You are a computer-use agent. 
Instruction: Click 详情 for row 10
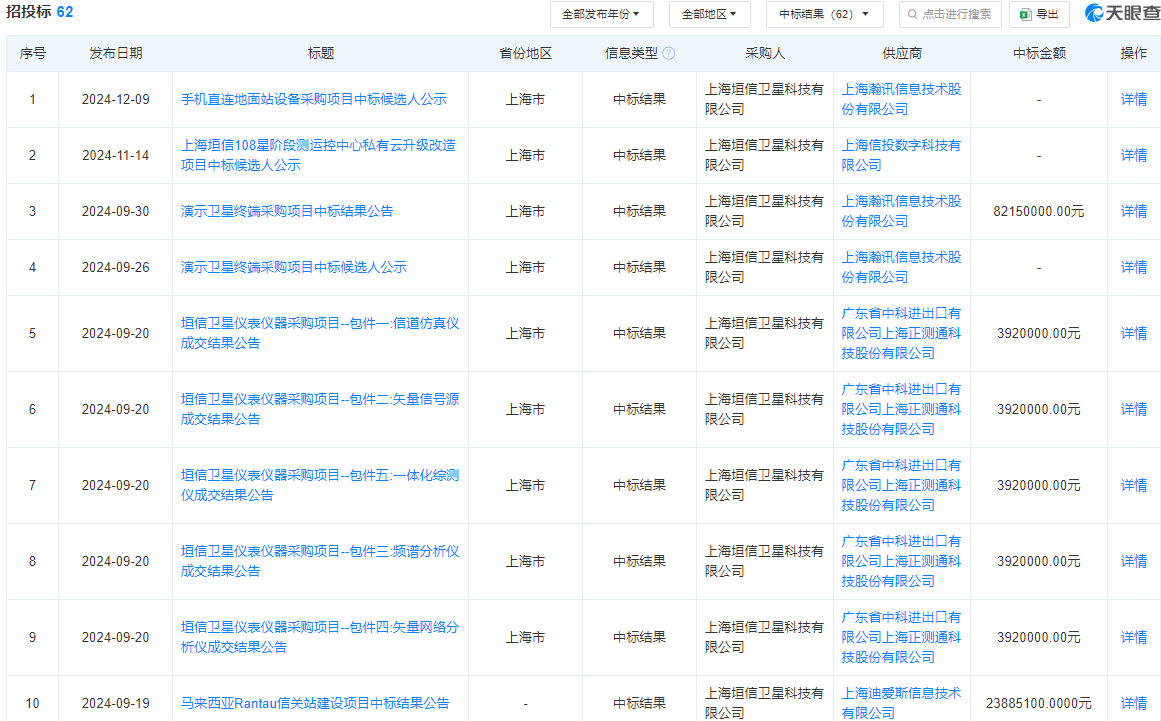(x=1134, y=703)
